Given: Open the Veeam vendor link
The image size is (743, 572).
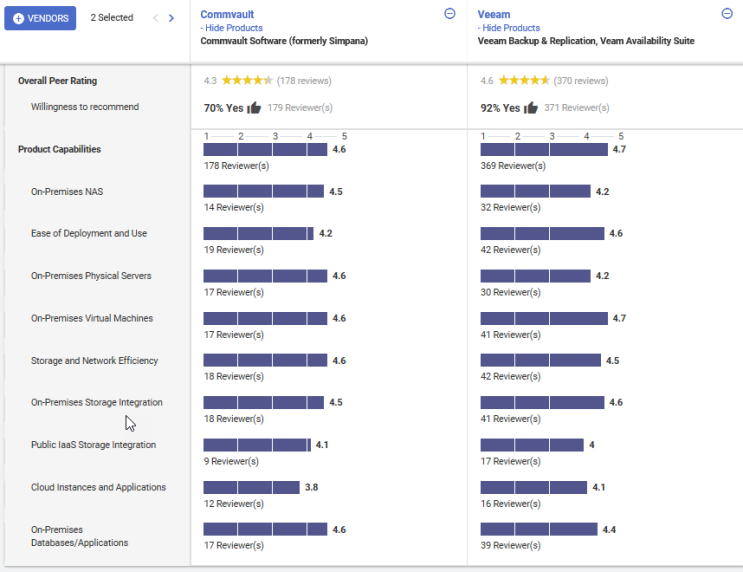Looking at the screenshot, I should click(495, 15).
